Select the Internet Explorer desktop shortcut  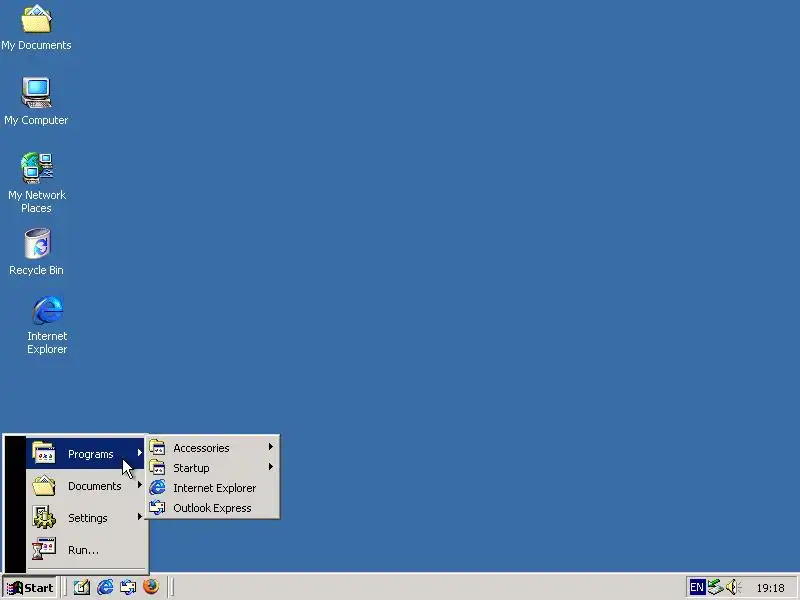pyautogui.click(x=47, y=325)
